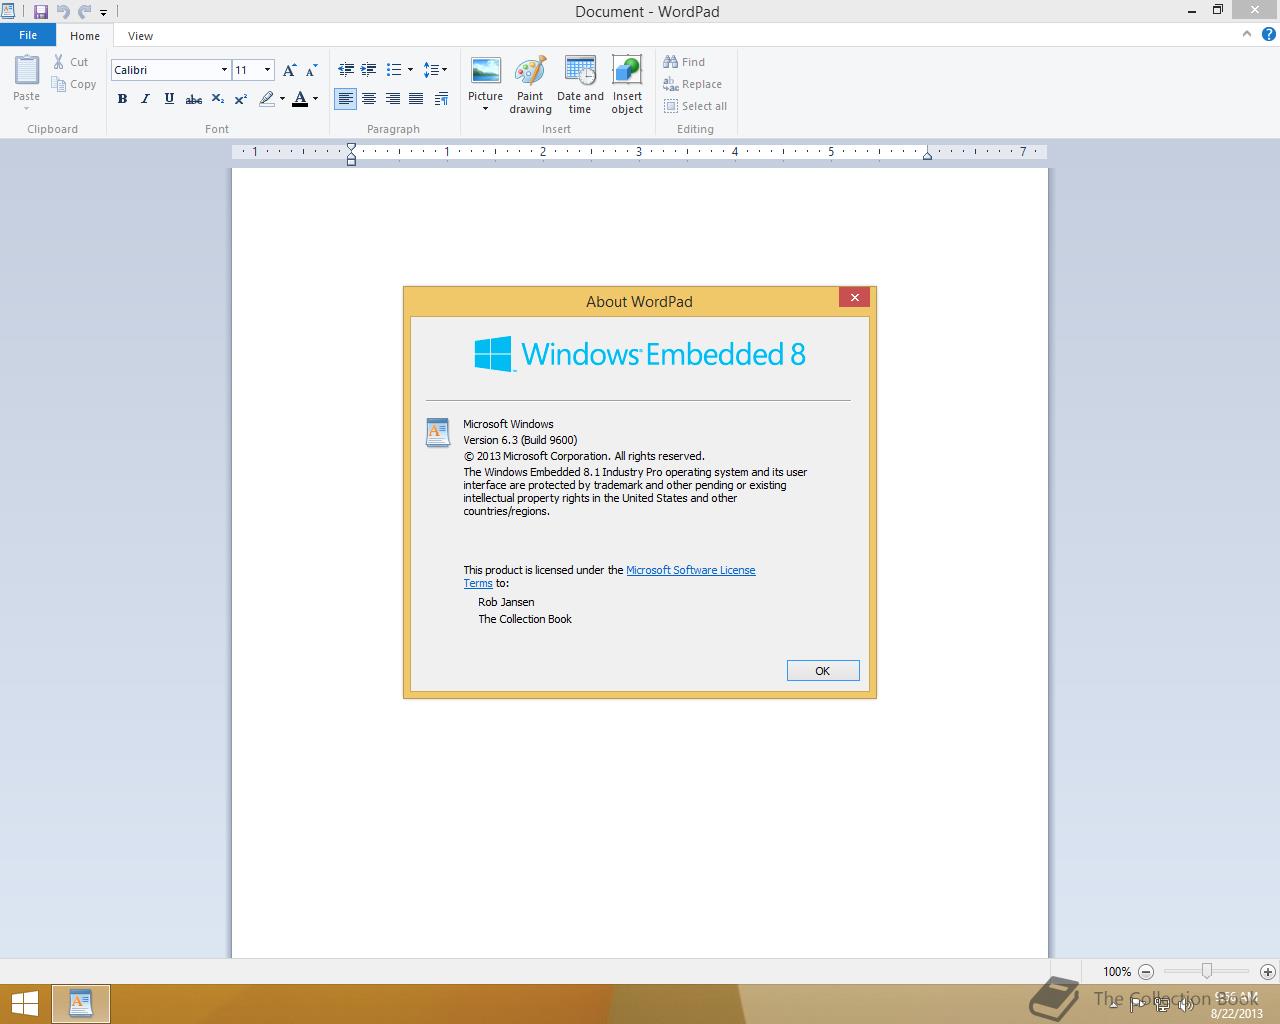Click the Save icon in quick access toolbar
This screenshot has height=1024, width=1280.
point(41,12)
